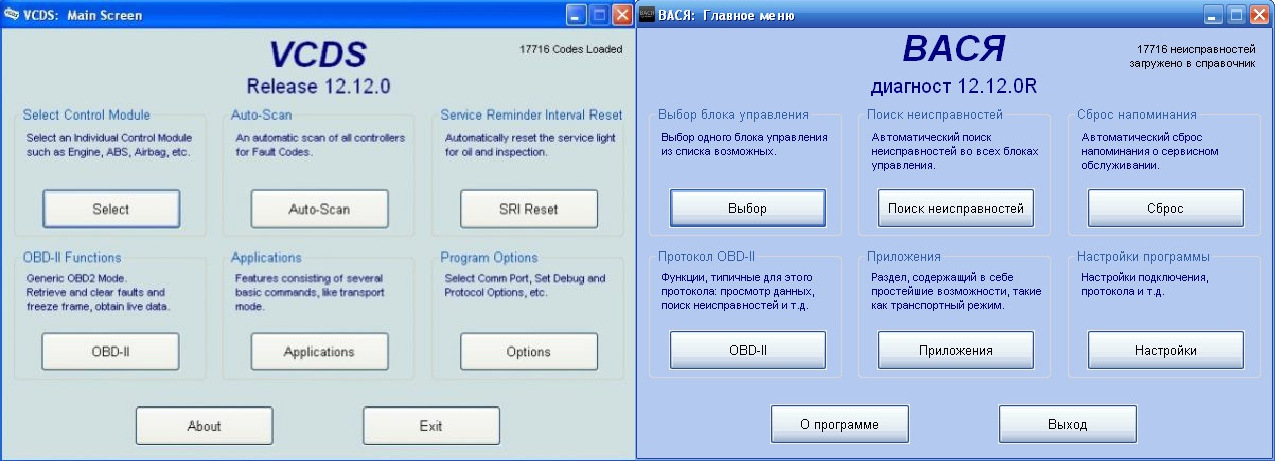Image resolution: width=1275 pixels, height=461 pixels.
Task: Click the 'Сброс напоминания' group label
Action: (1137, 115)
